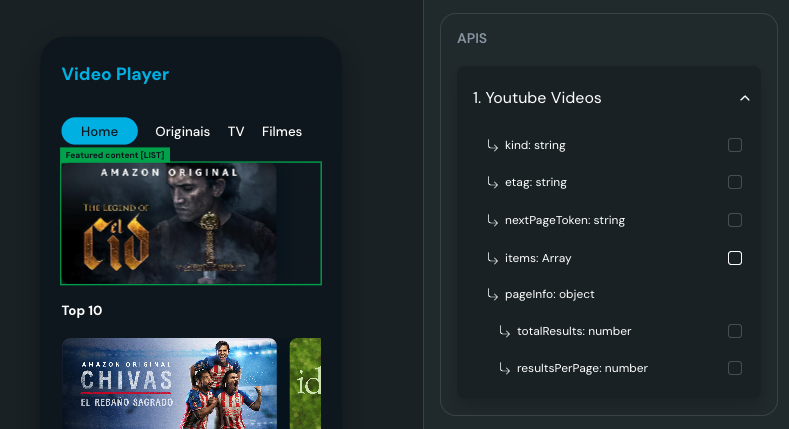Select the Filmes tab
Viewport: 789px width, 429px height.
[282, 131]
